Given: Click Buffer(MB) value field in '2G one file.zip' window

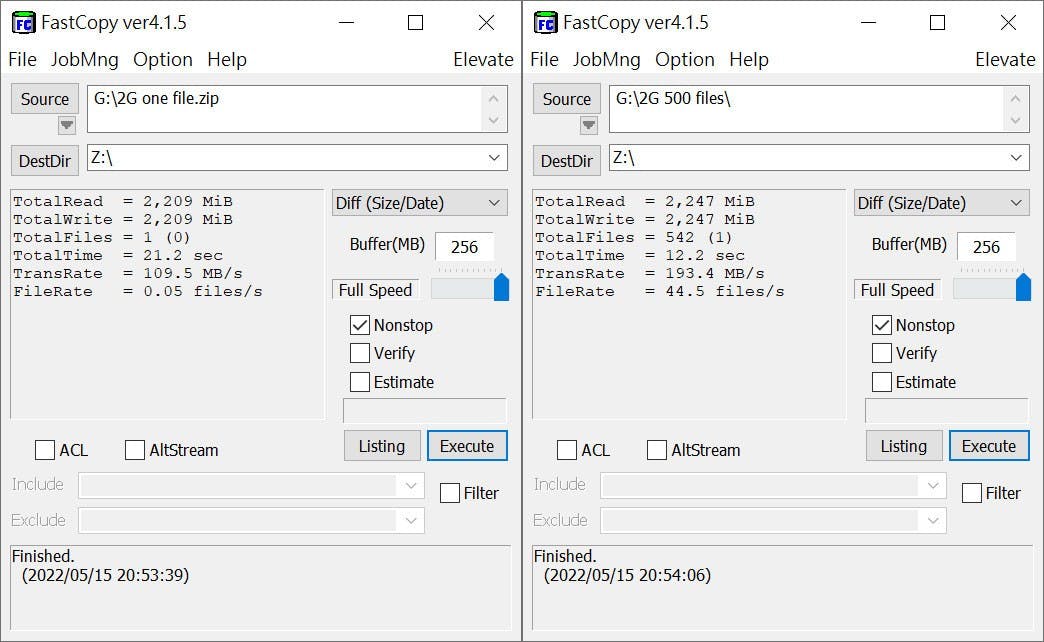Looking at the screenshot, I should (x=464, y=246).
